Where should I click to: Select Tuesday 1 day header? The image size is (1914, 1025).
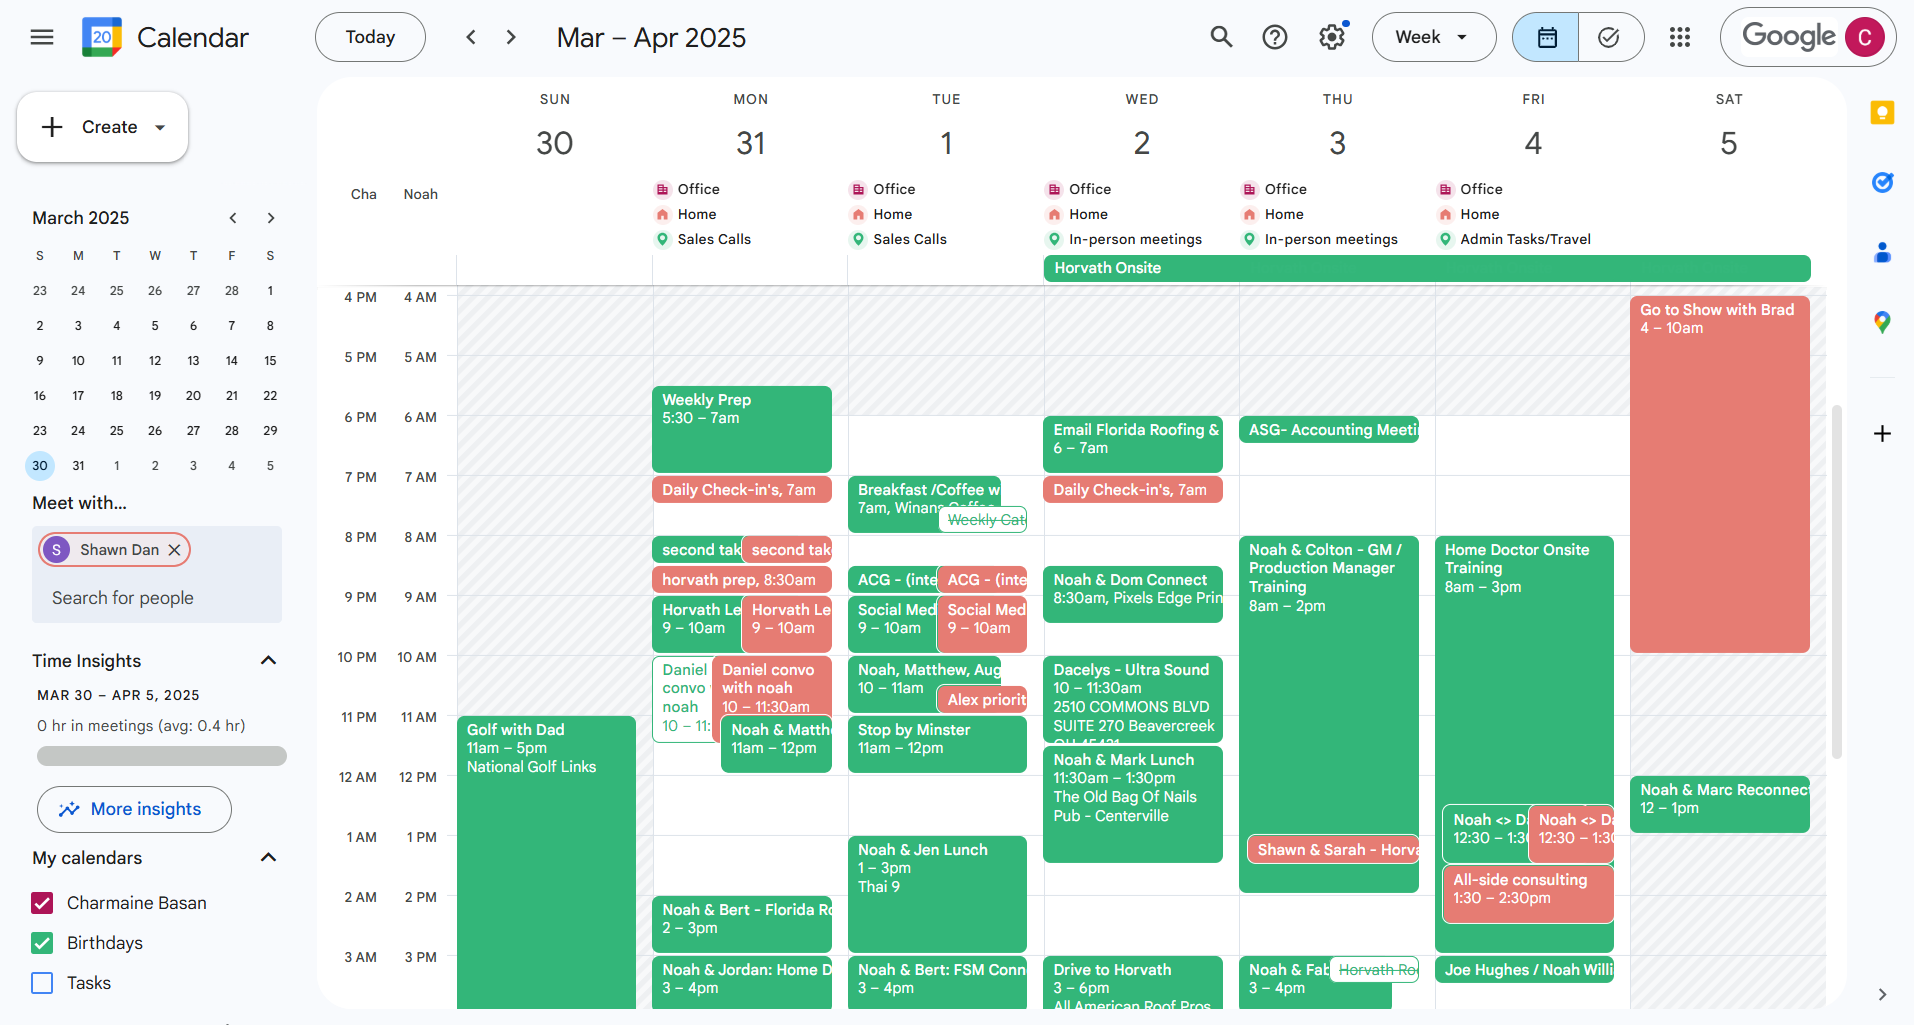click(946, 143)
